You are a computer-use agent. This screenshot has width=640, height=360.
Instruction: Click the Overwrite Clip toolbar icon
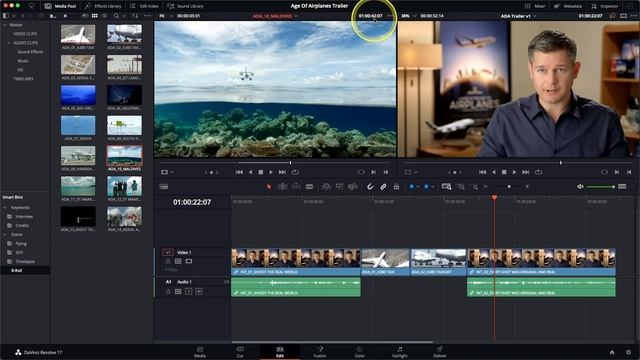tap(339, 187)
